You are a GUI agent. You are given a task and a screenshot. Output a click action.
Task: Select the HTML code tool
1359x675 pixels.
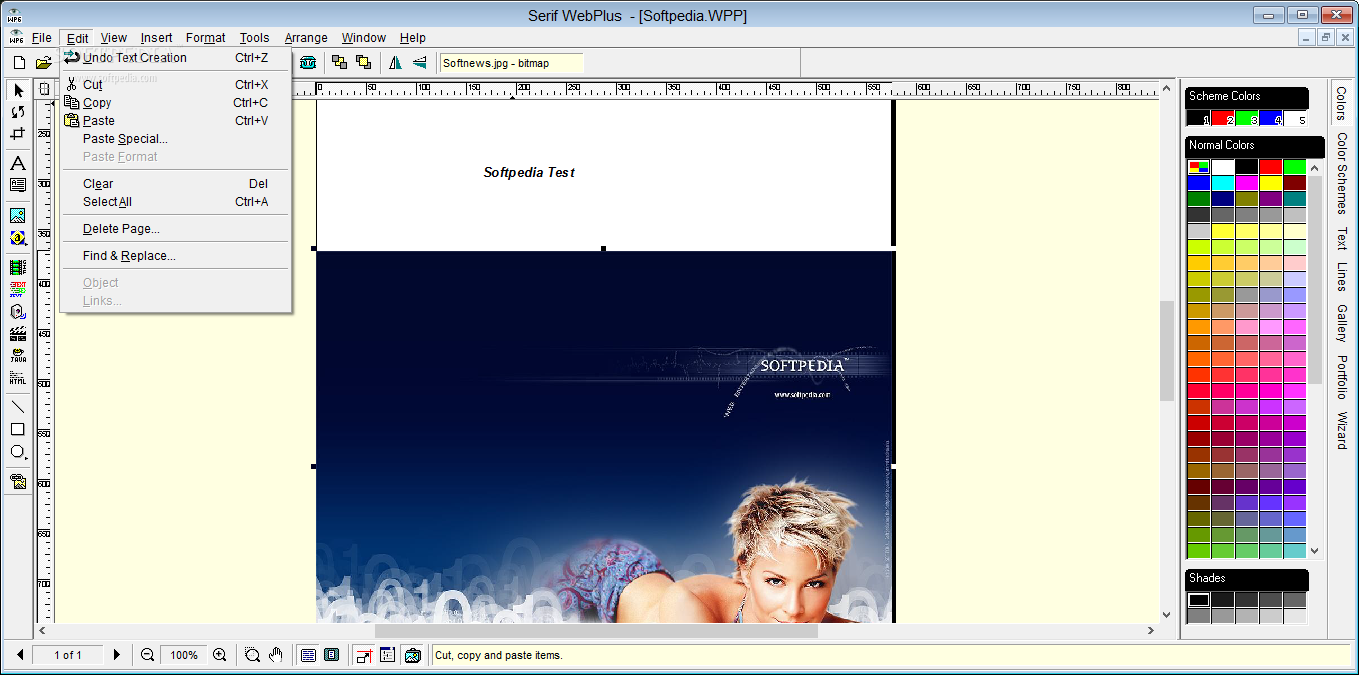tap(18, 377)
